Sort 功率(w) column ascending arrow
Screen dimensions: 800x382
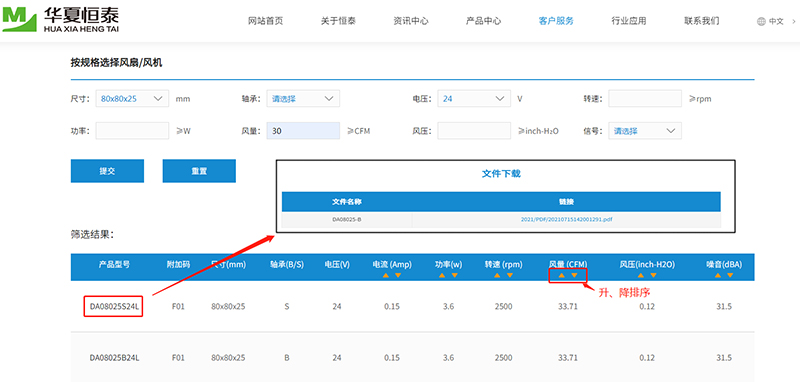pos(442,275)
